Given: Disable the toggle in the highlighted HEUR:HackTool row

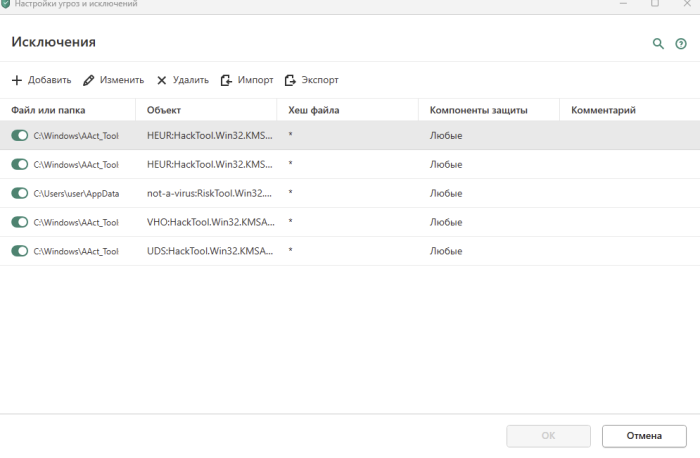Looking at the screenshot, I should [20, 135].
